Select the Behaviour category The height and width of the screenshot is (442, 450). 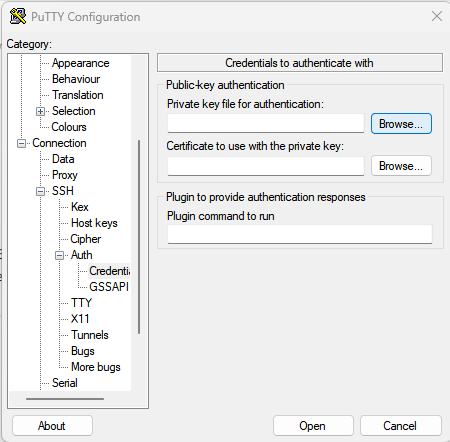[76, 79]
